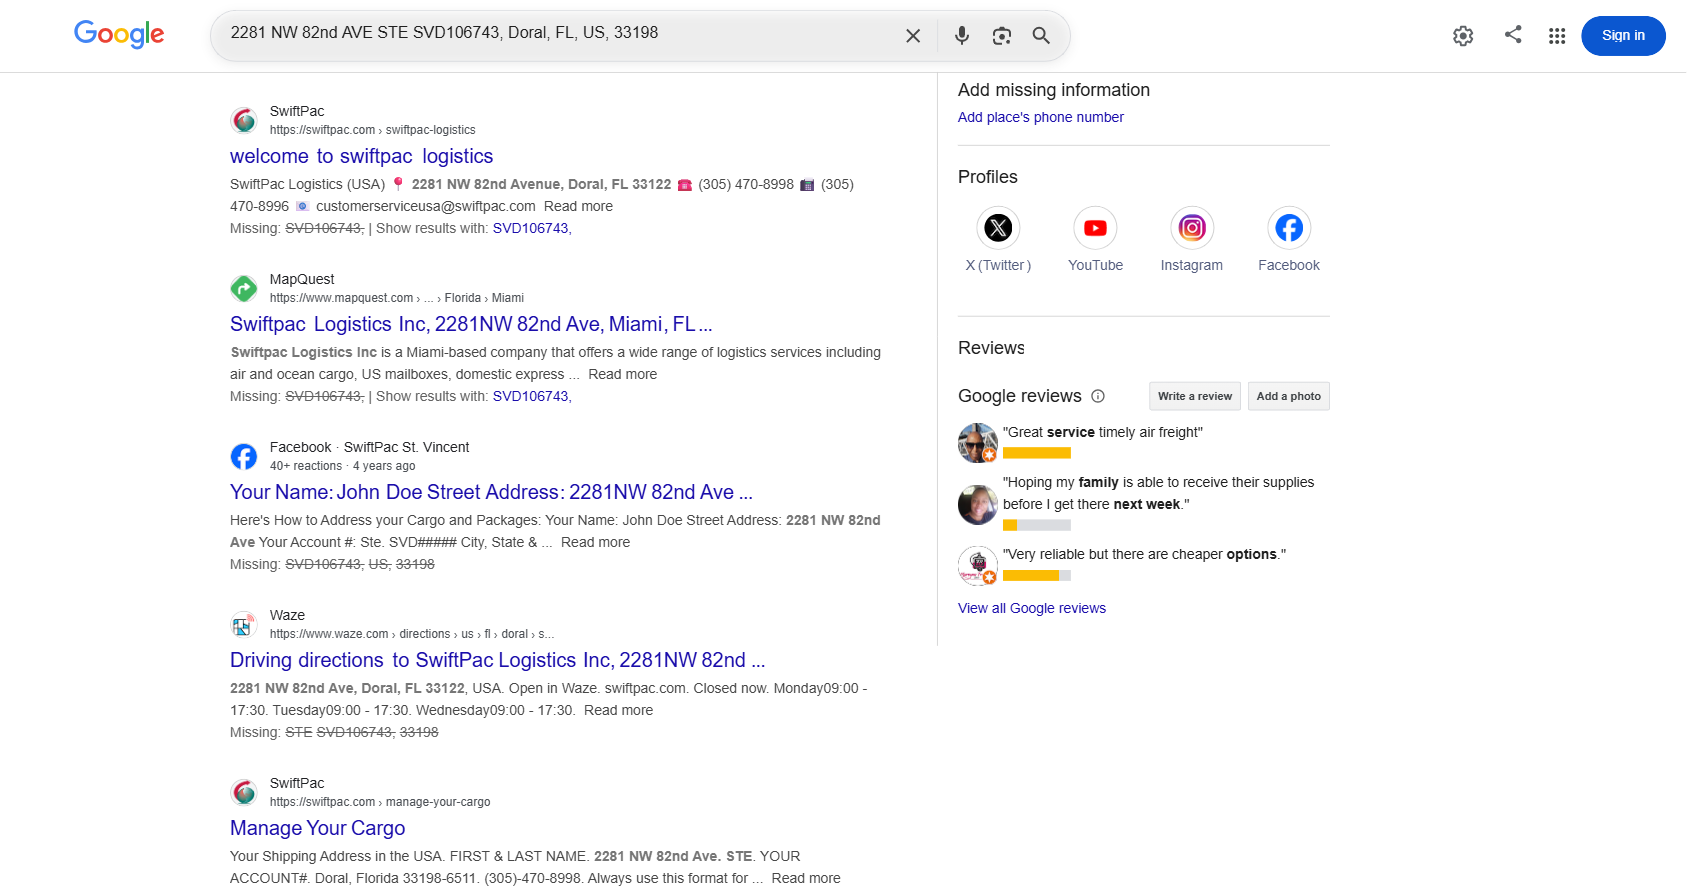The height and width of the screenshot is (887, 1707).
Task: Click SVD106743 link under first result
Action: coord(532,228)
